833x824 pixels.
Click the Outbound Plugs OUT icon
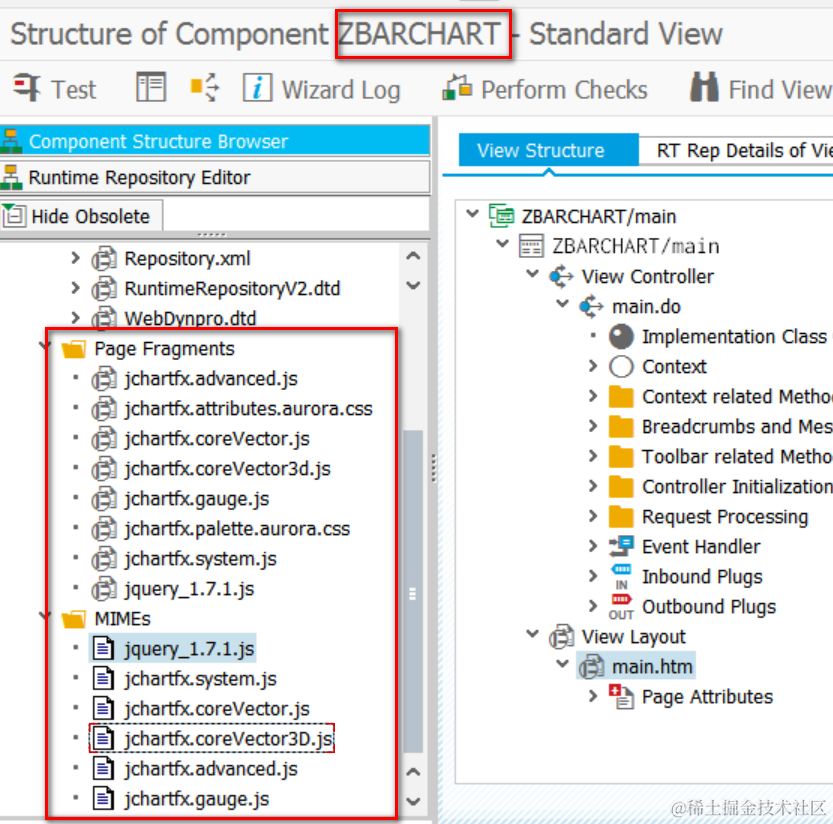point(621,607)
